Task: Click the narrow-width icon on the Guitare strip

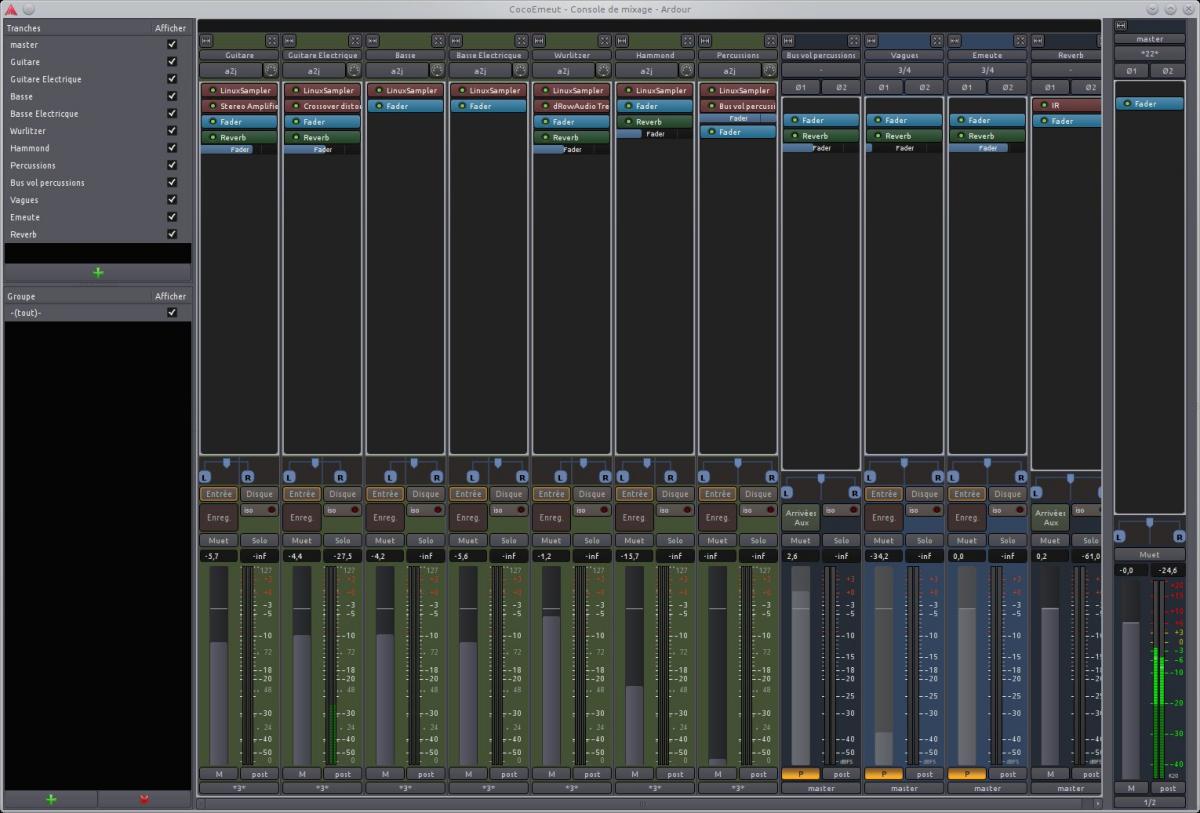Action: click(x=206, y=41)
